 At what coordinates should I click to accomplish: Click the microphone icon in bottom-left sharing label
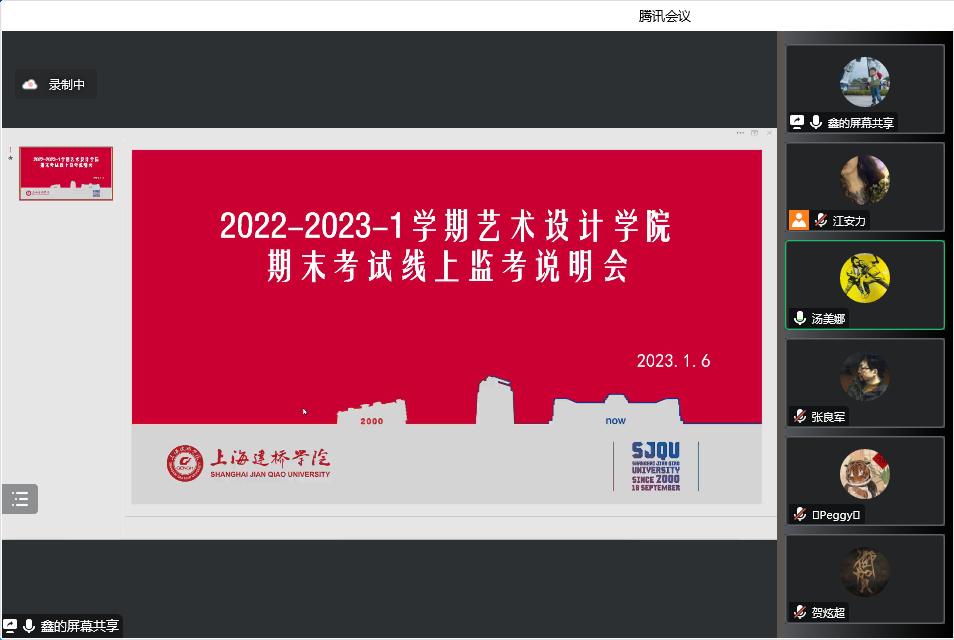coord(29,627)
